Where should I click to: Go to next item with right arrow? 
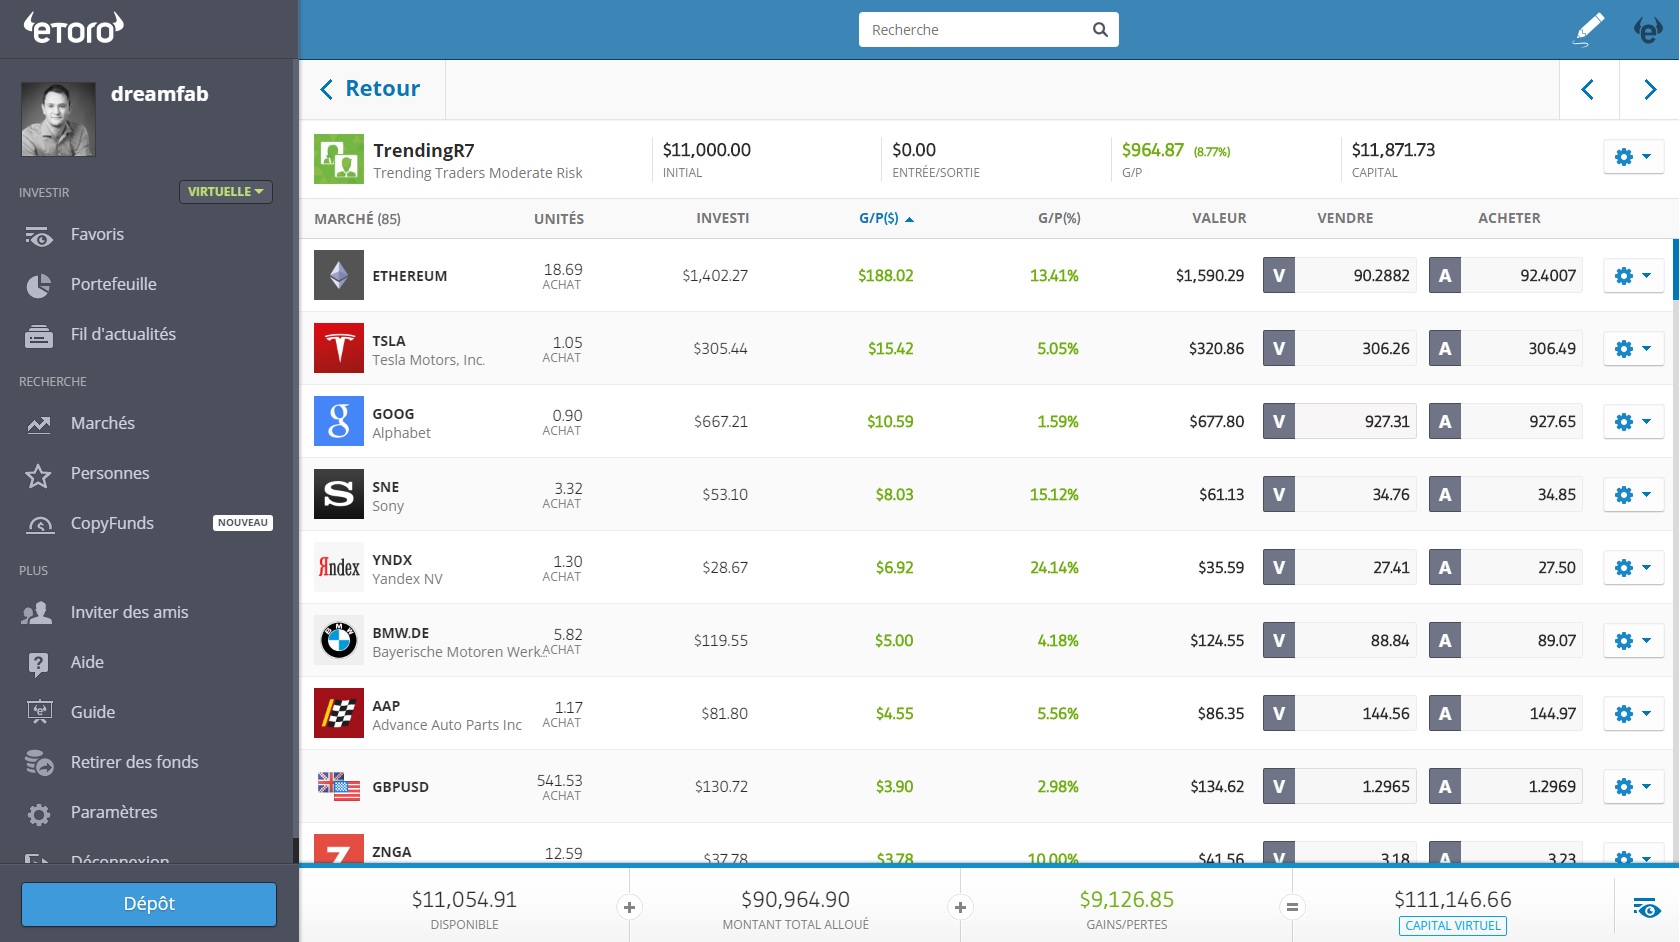tap(1650, 90)
